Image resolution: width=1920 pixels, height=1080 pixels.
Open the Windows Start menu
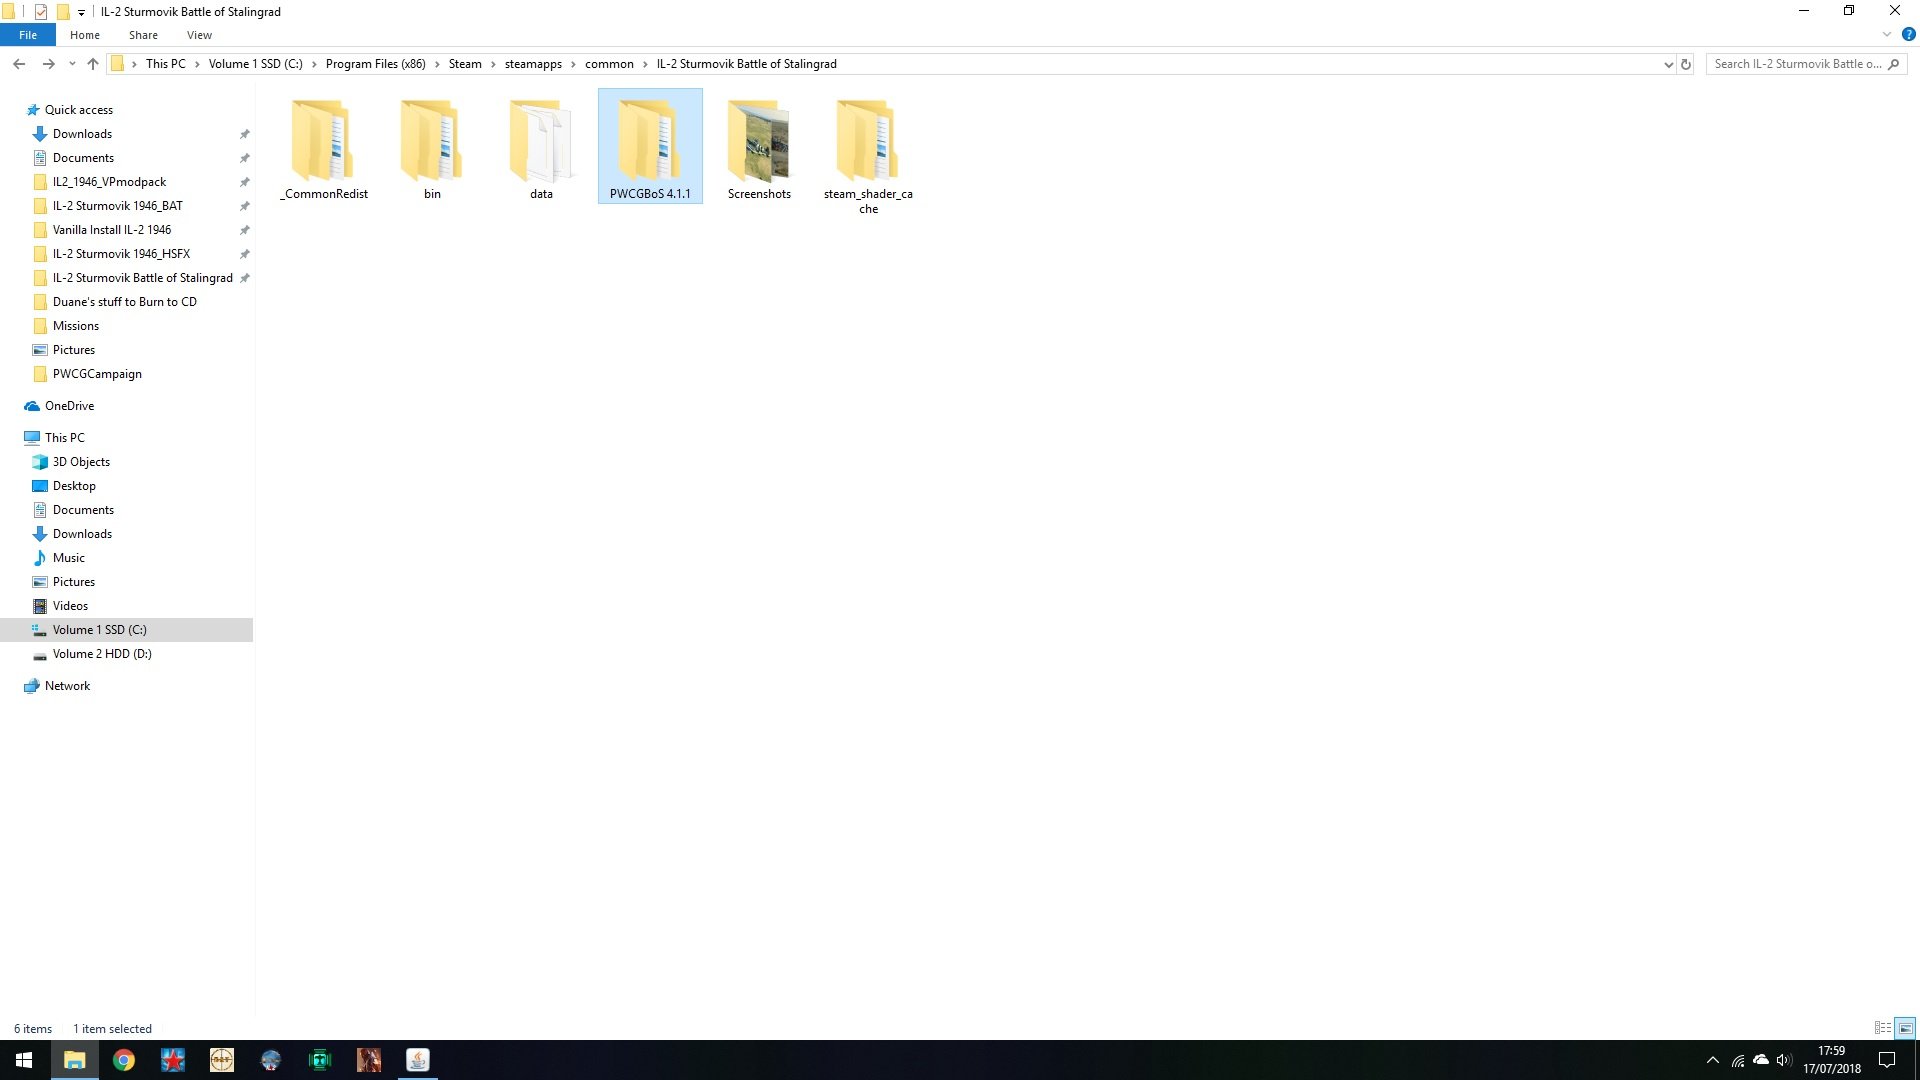click(24, 1060)
